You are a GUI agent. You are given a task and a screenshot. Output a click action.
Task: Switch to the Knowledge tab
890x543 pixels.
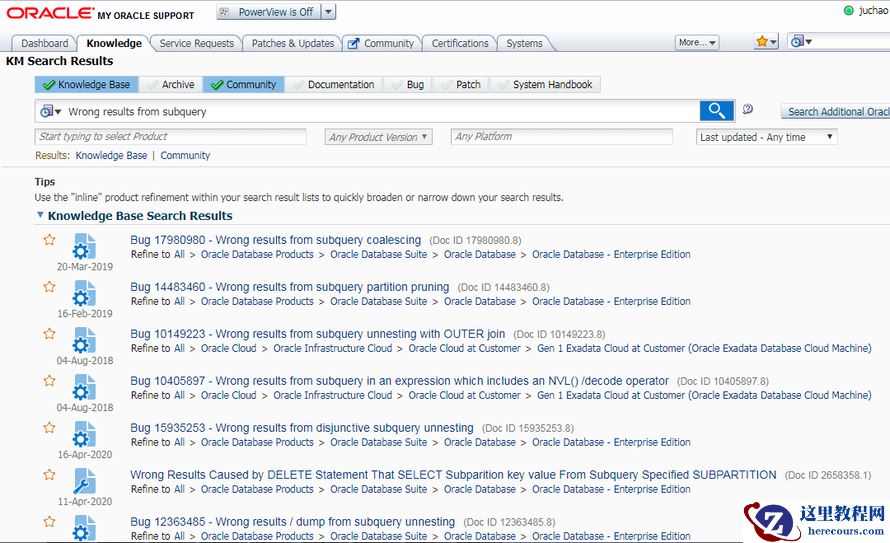tap(114, 43)
